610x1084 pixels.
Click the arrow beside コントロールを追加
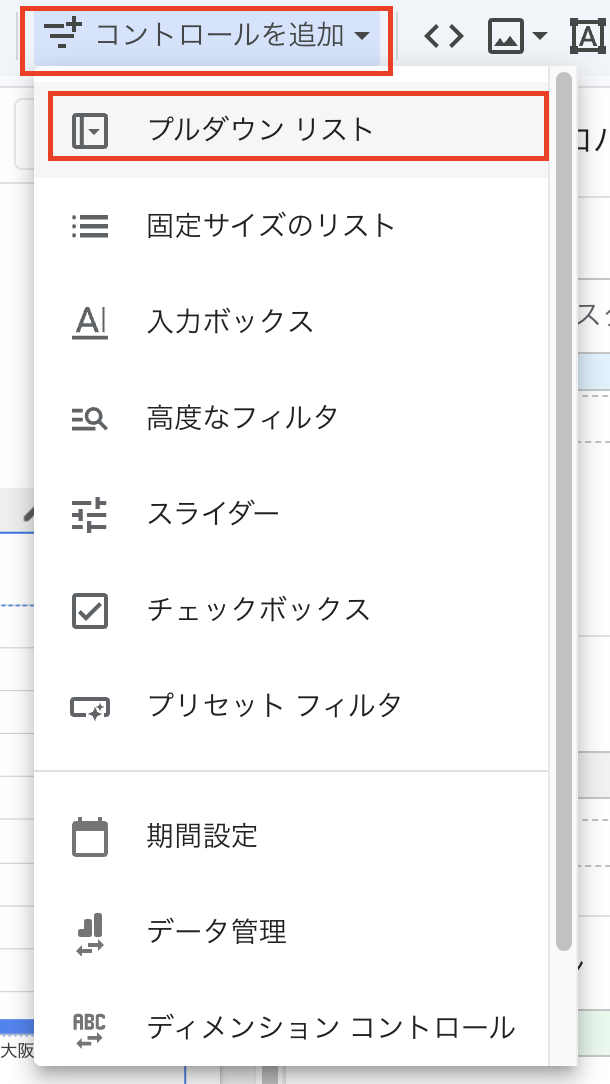361,38
